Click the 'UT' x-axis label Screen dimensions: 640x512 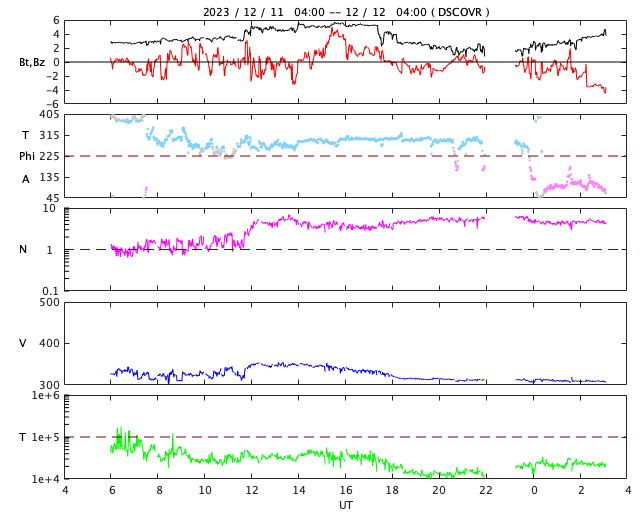click(x=346, y=505)
